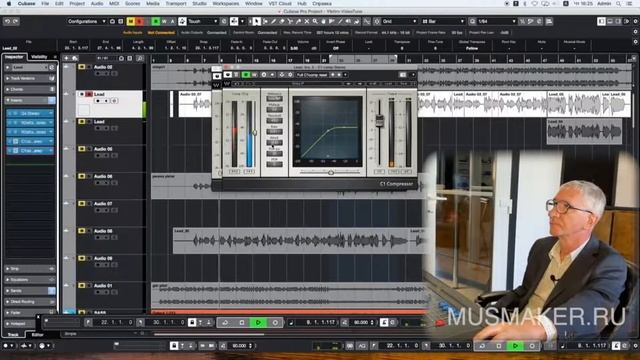
Task: Toggle Cycle in the transport bar over the tracks
Action: click(225, 322)
